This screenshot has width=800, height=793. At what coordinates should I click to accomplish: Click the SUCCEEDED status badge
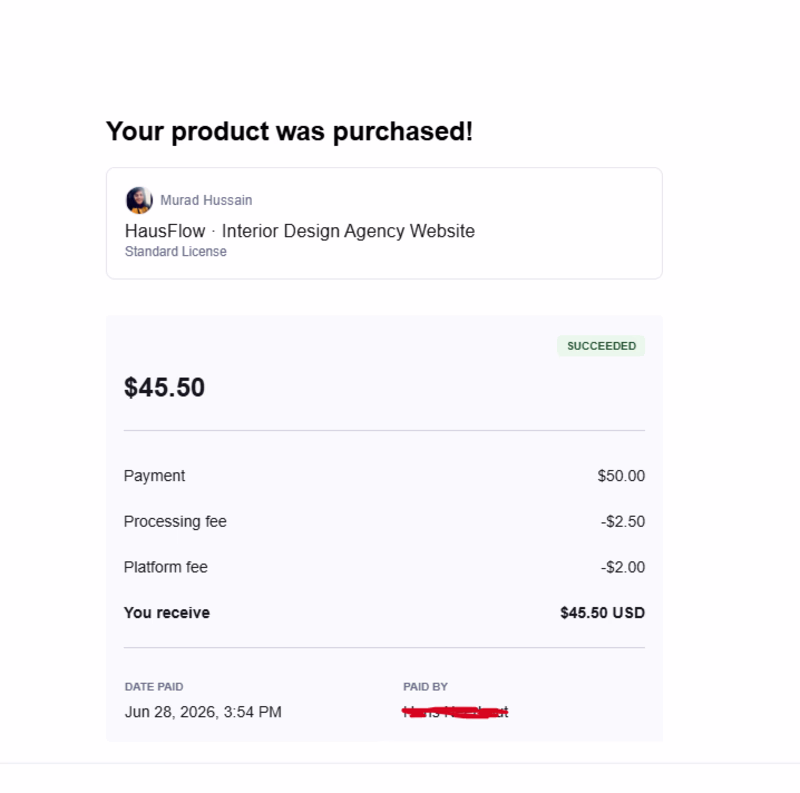(x=601, y=346)
